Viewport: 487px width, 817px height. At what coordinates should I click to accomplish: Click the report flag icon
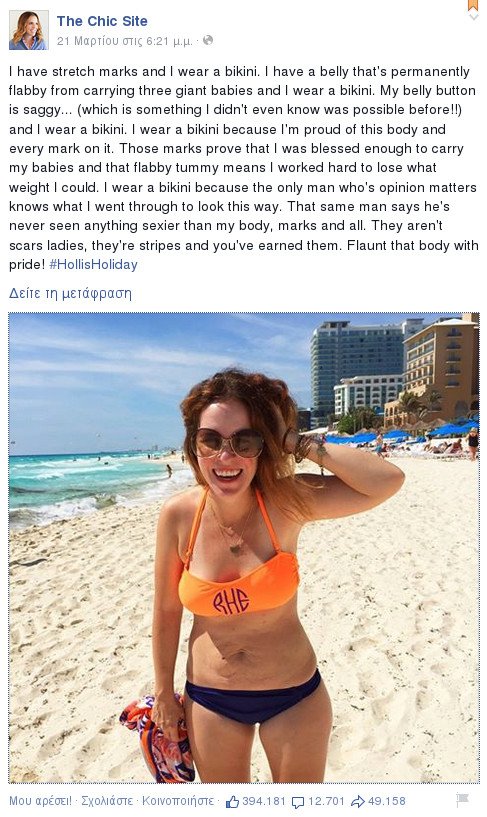[463, 800]
